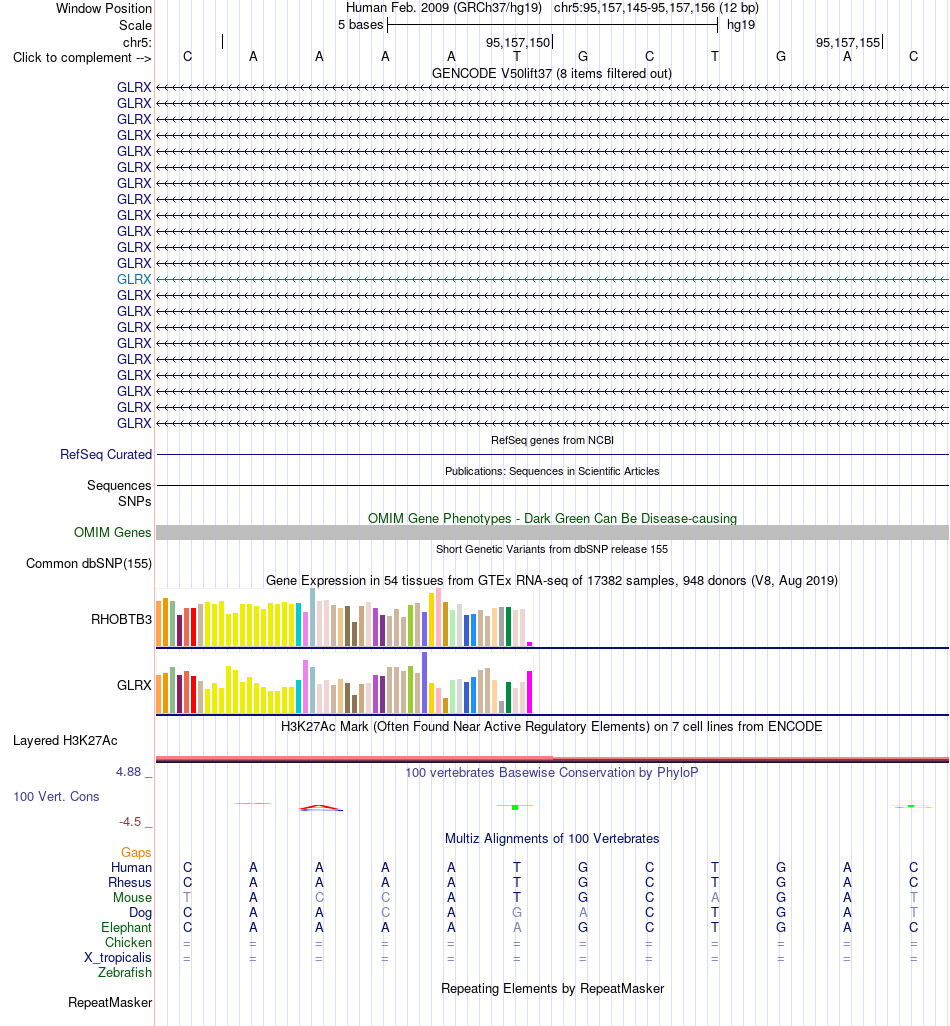Click the RefSeq Curated horizontal track line
Screen dimensions: 950x1026
click(x=552, y=454)
